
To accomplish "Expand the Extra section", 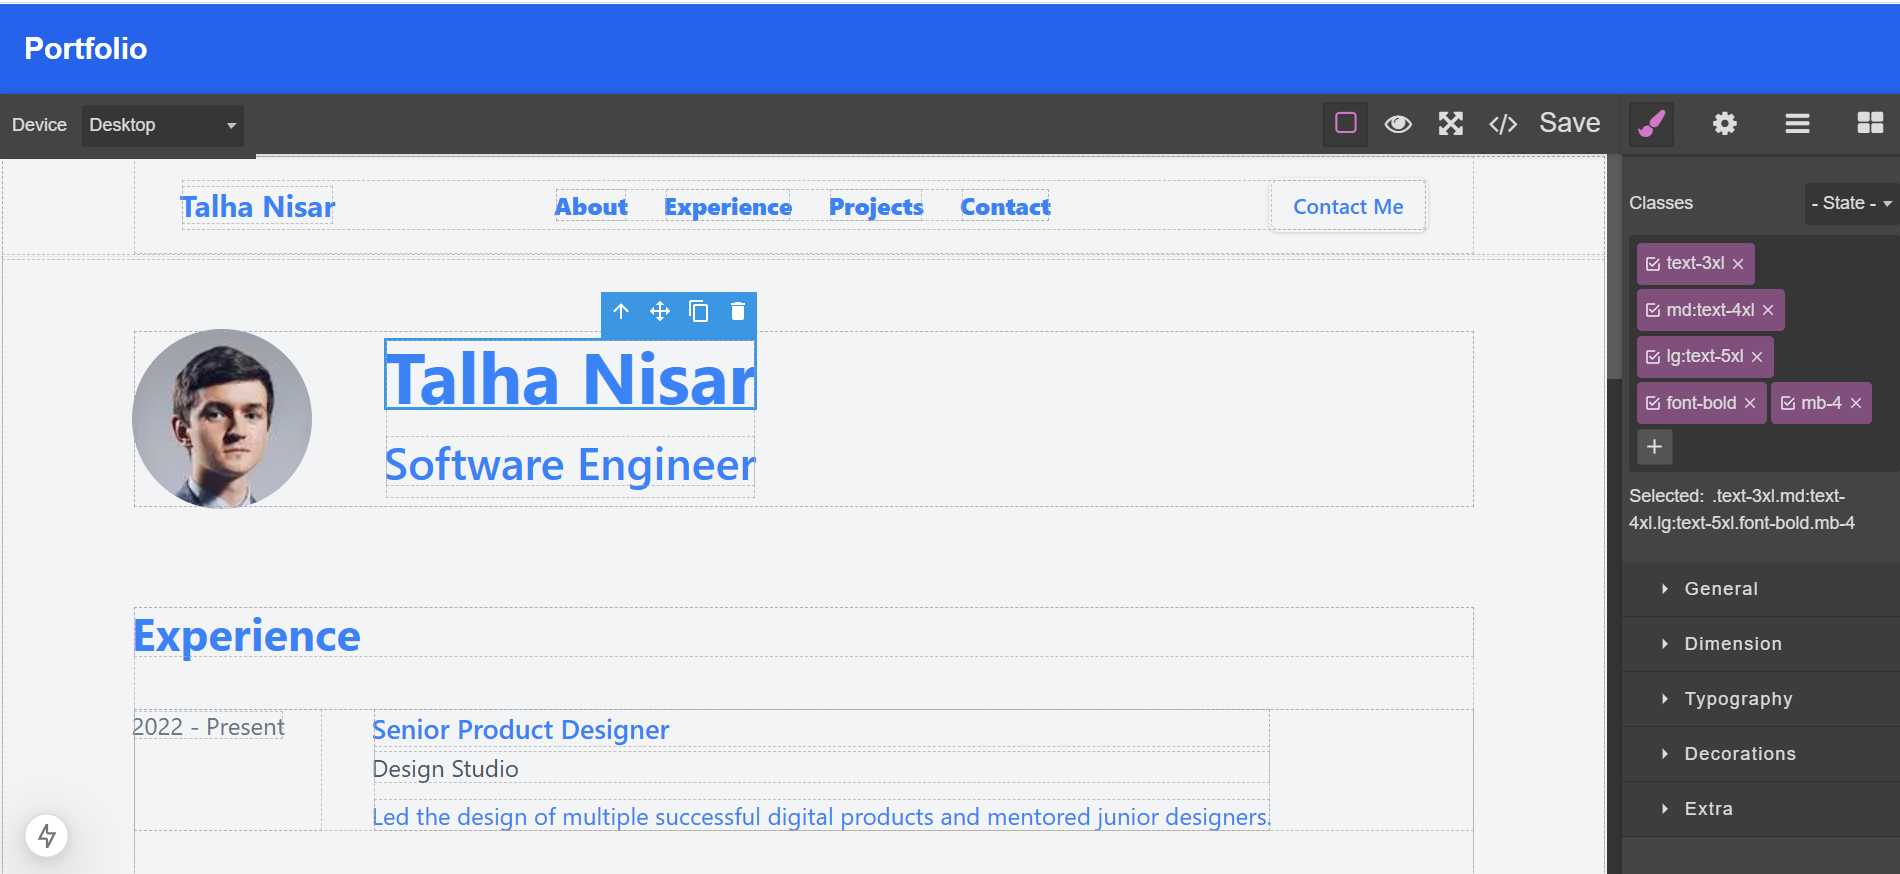I will [1761, 809].
